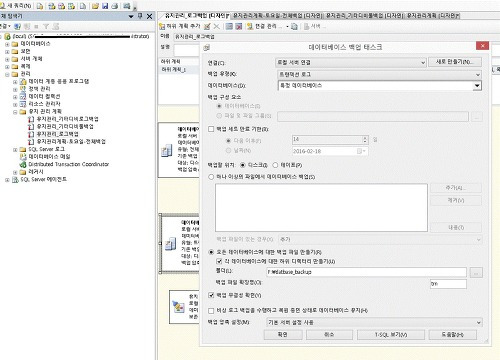This screenshot has width=500, height=360.
Task: Toggle 각 데이터베이스에 대한 하위 디렉터리 만들기 checkbox
Action: (x=219, y=261)
